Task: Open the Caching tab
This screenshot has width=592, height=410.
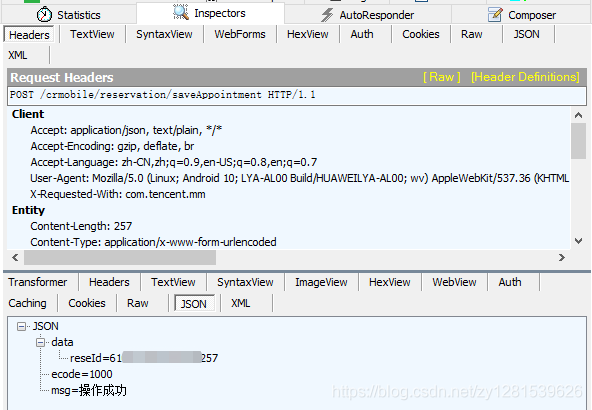Action: click(x=27, y=303)
